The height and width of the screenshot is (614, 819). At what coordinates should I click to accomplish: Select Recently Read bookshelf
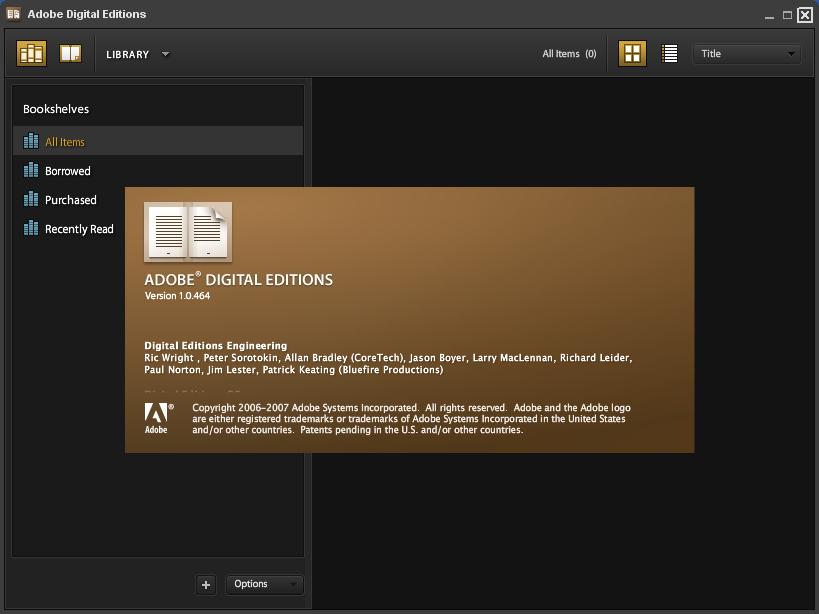(x=68, y=229)
